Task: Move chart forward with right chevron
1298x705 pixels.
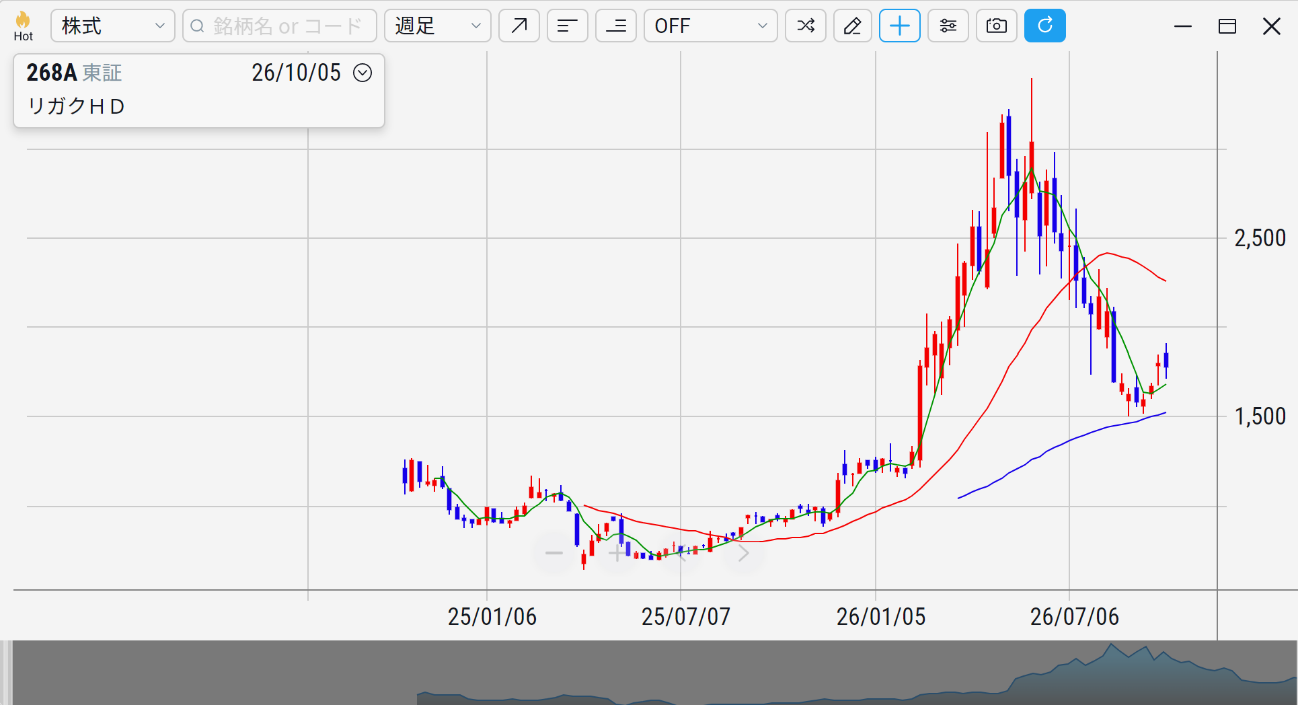Action: coord(743,553)
